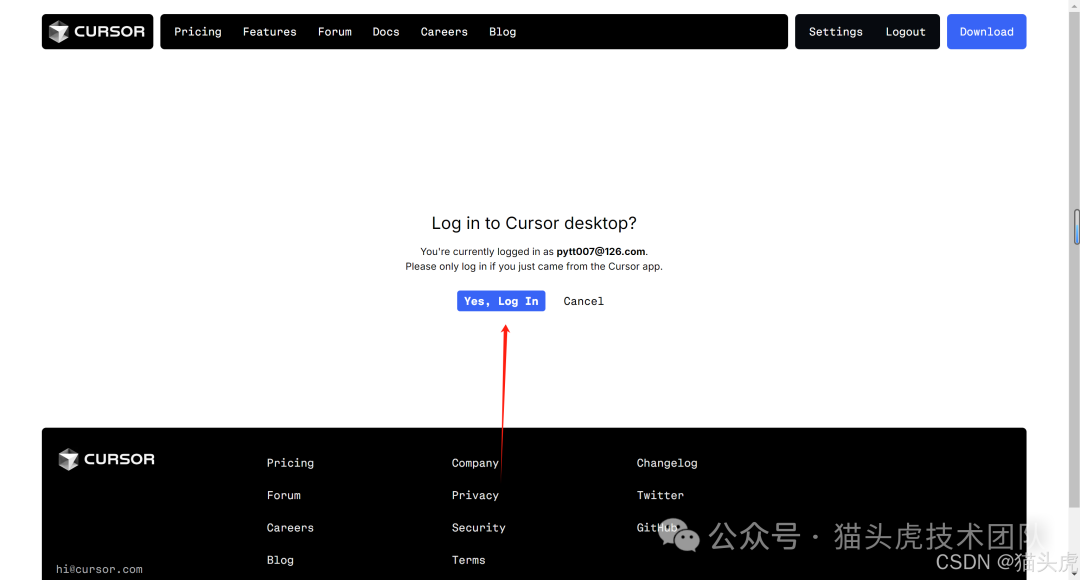The width and height of the screenshot is (1080, 580).
Task: Click the email pytt007@126.com text
Action: click(601, 251)
